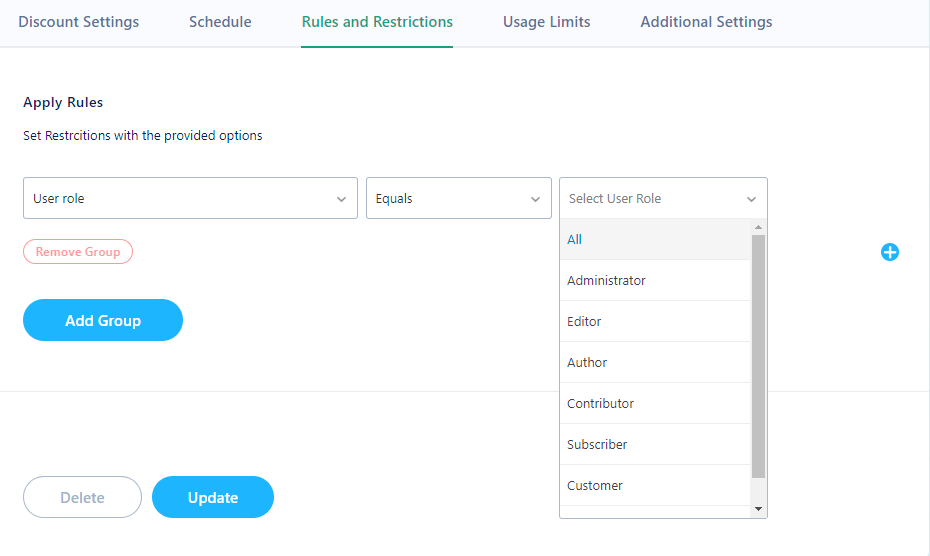Open the User role dropdown
This screenshot has width=930, height=556.
click(x=190, y=198)
